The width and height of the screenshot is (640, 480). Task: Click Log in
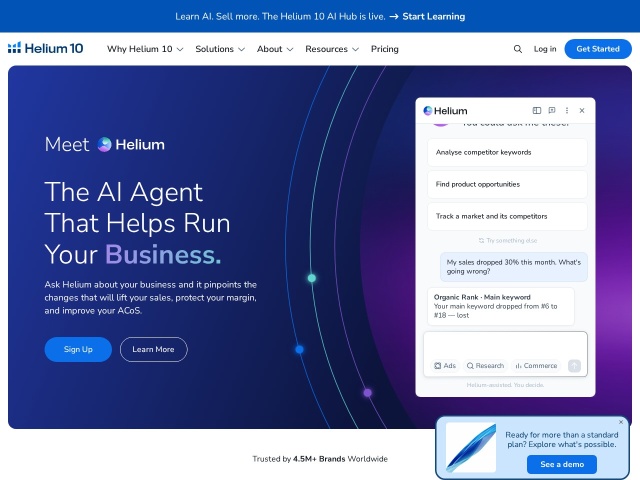(x=545, y=49)
